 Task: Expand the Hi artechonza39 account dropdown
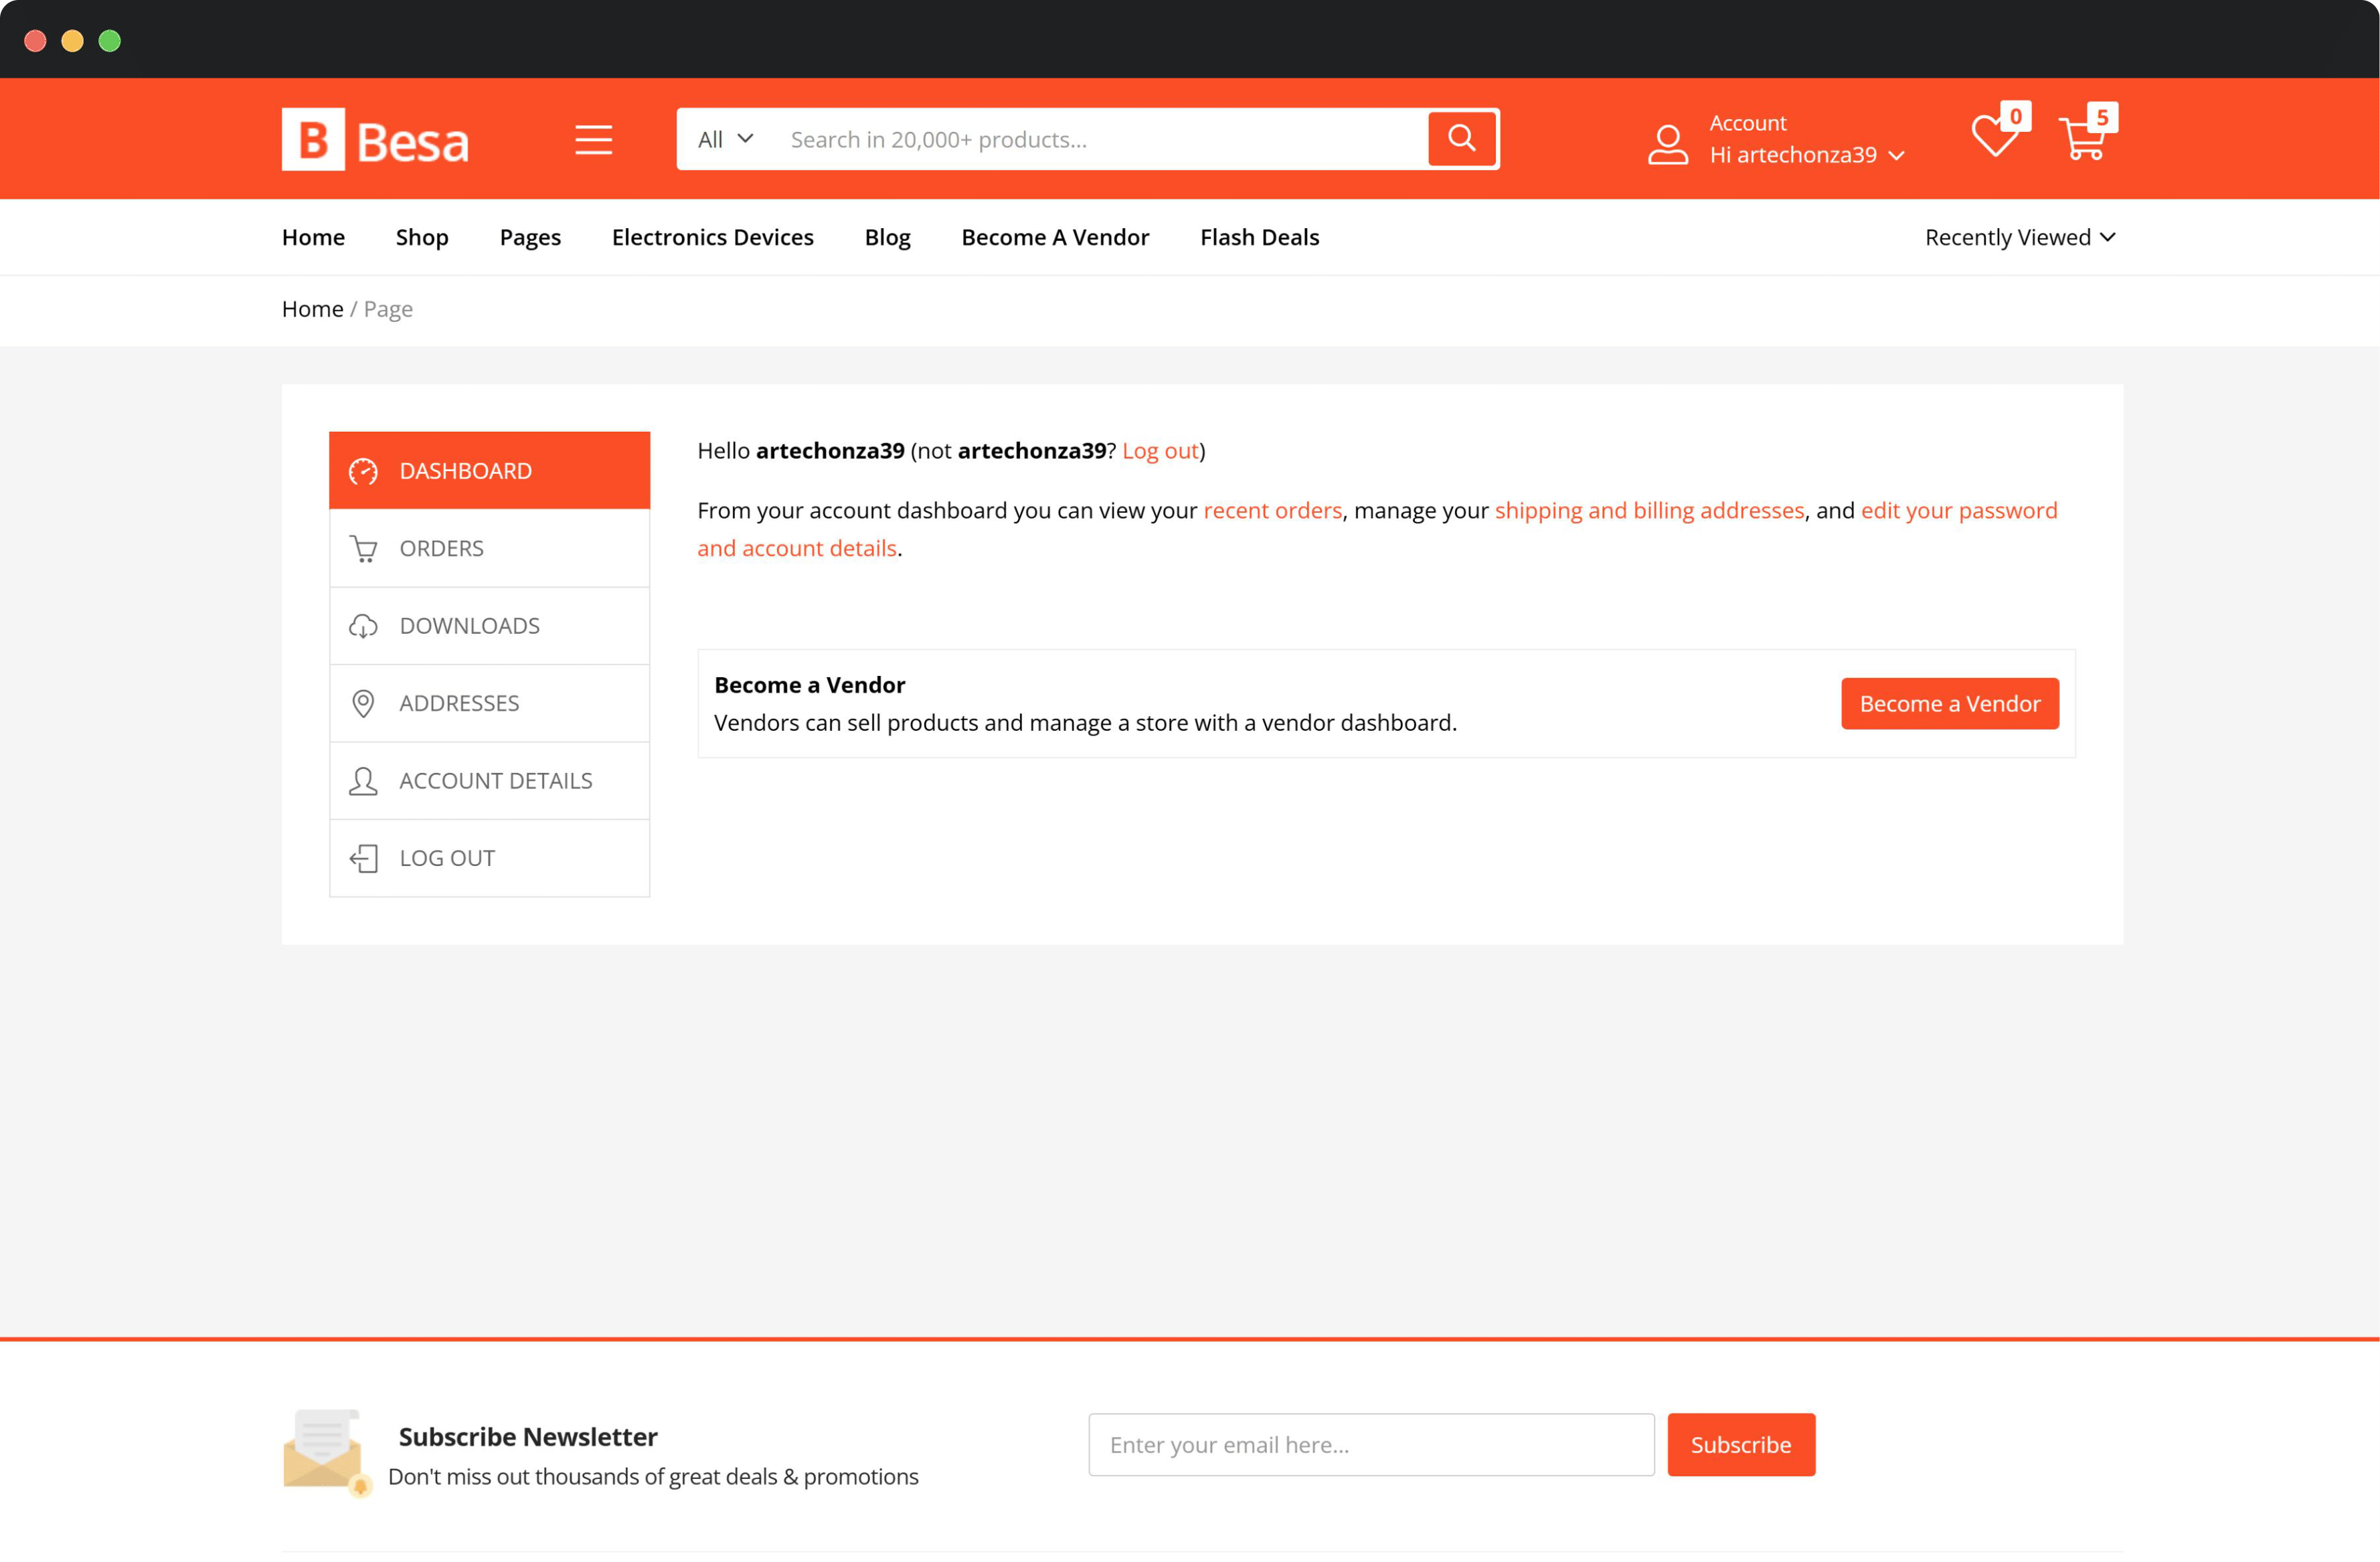point(1806,155)
